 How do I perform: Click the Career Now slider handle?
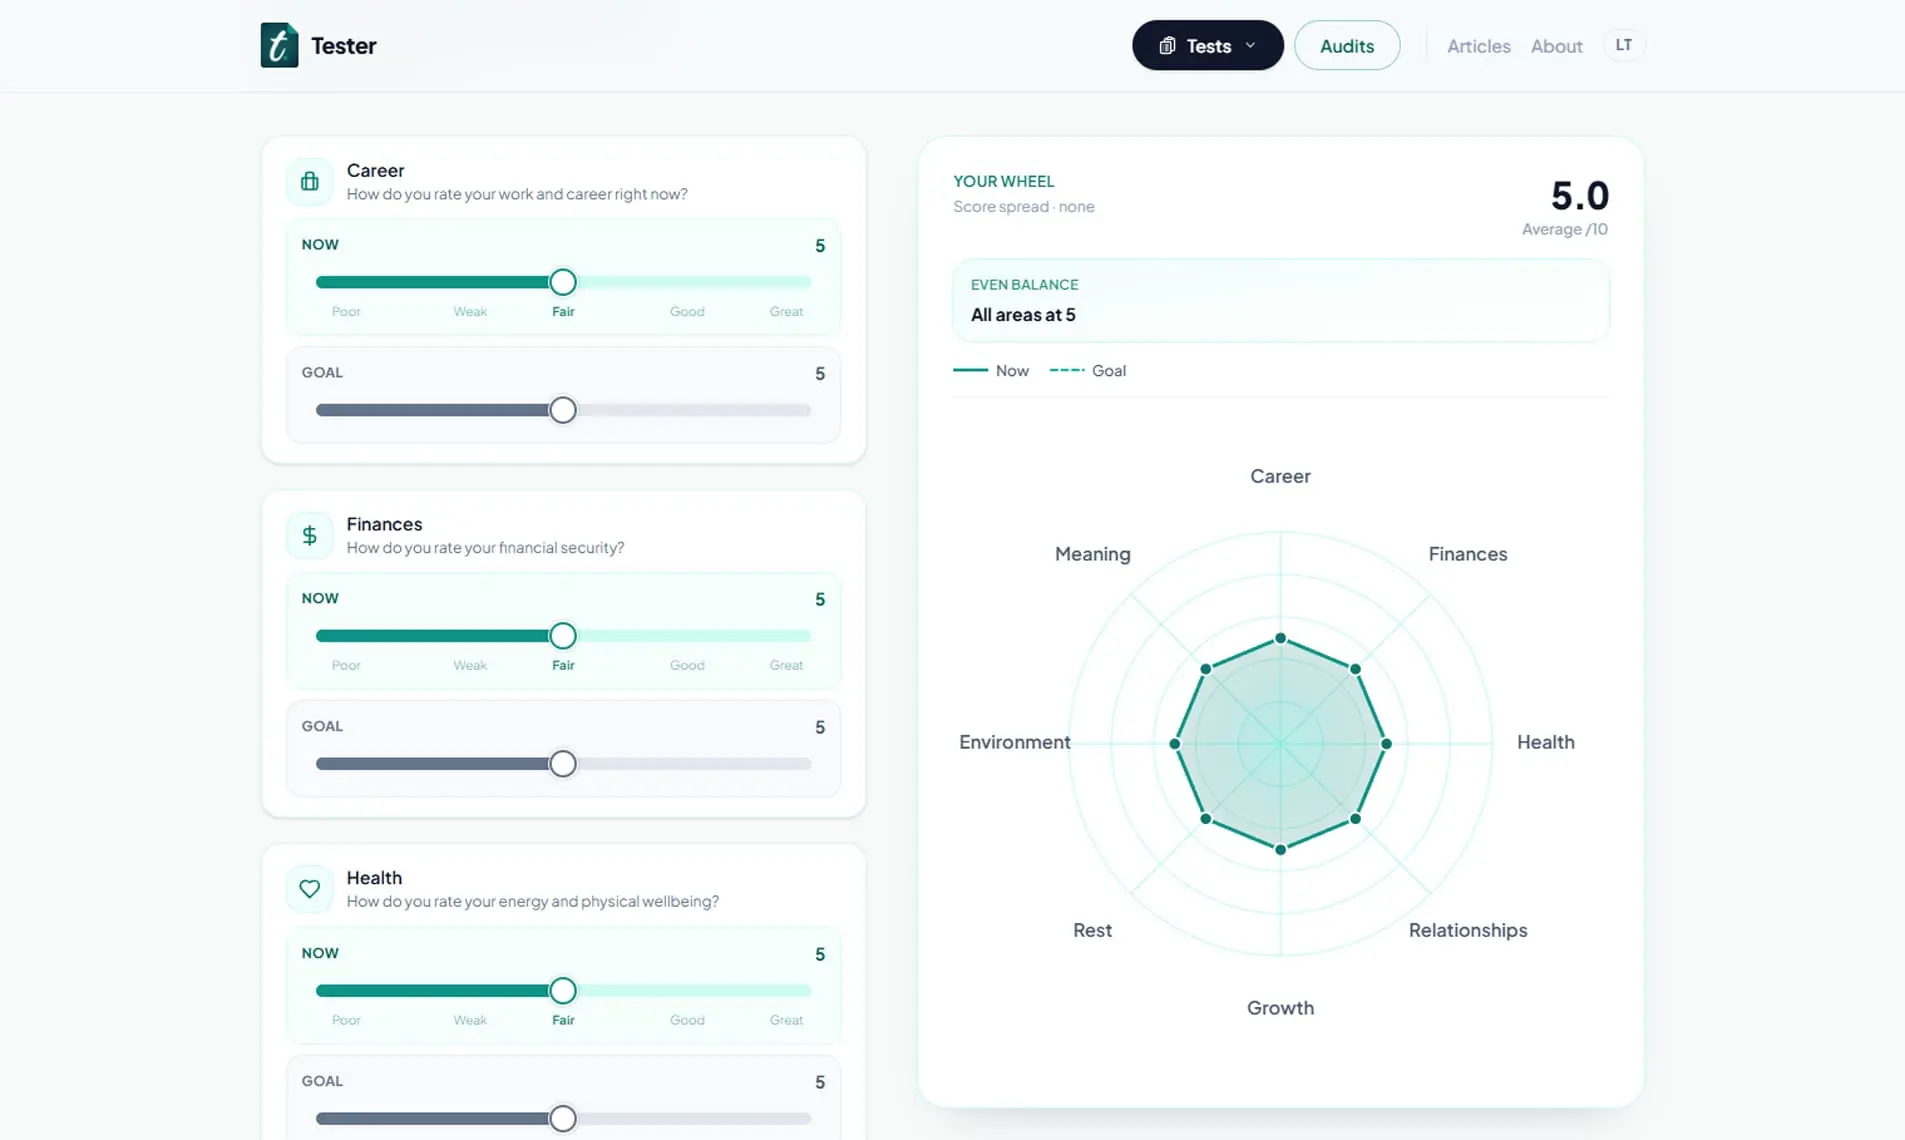[563, 282]
